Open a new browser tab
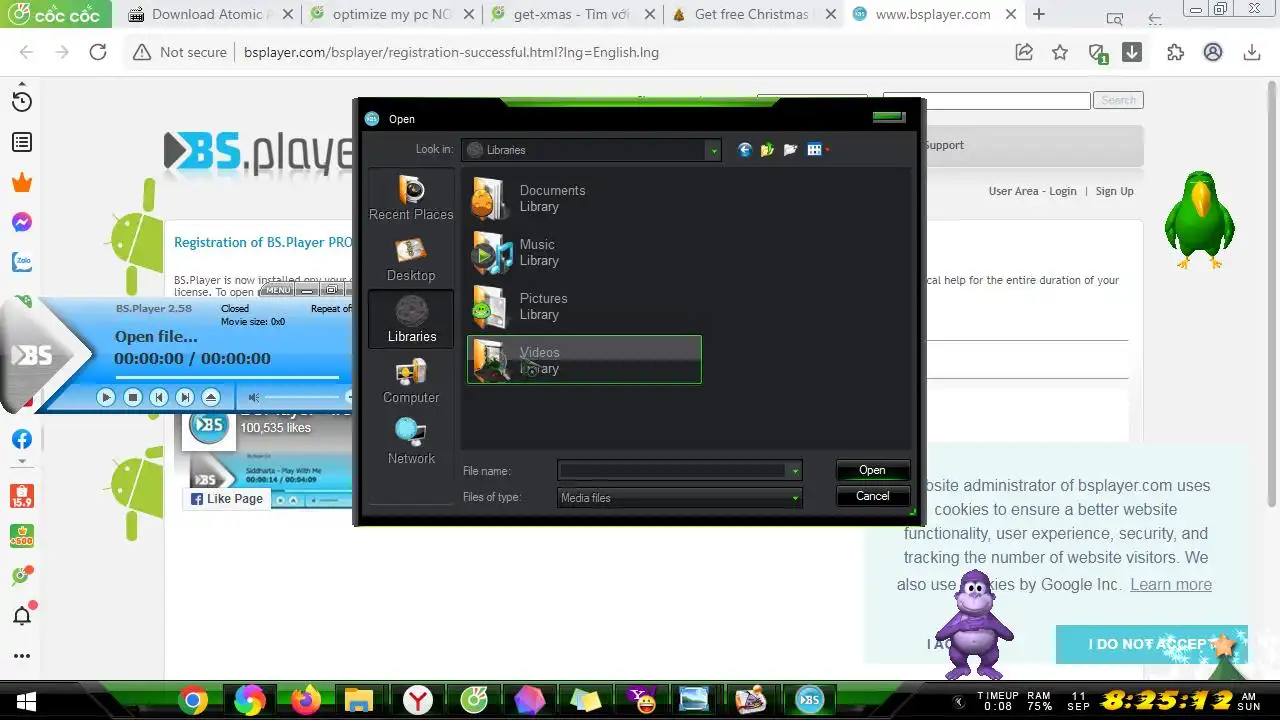The width and height of the screenshot is (1280, 720). point(1039,14)
